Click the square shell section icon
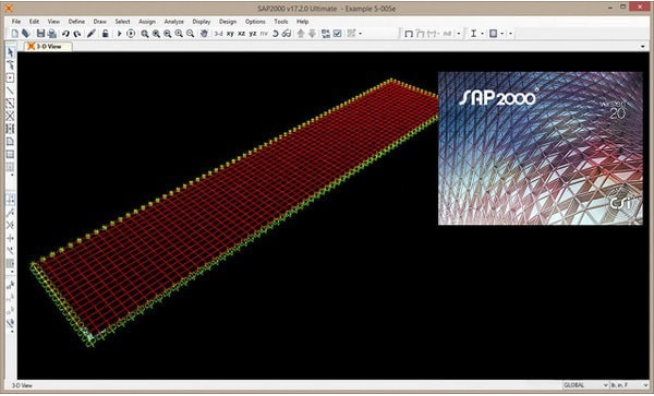The image size is (654, 396). point(493,34)
